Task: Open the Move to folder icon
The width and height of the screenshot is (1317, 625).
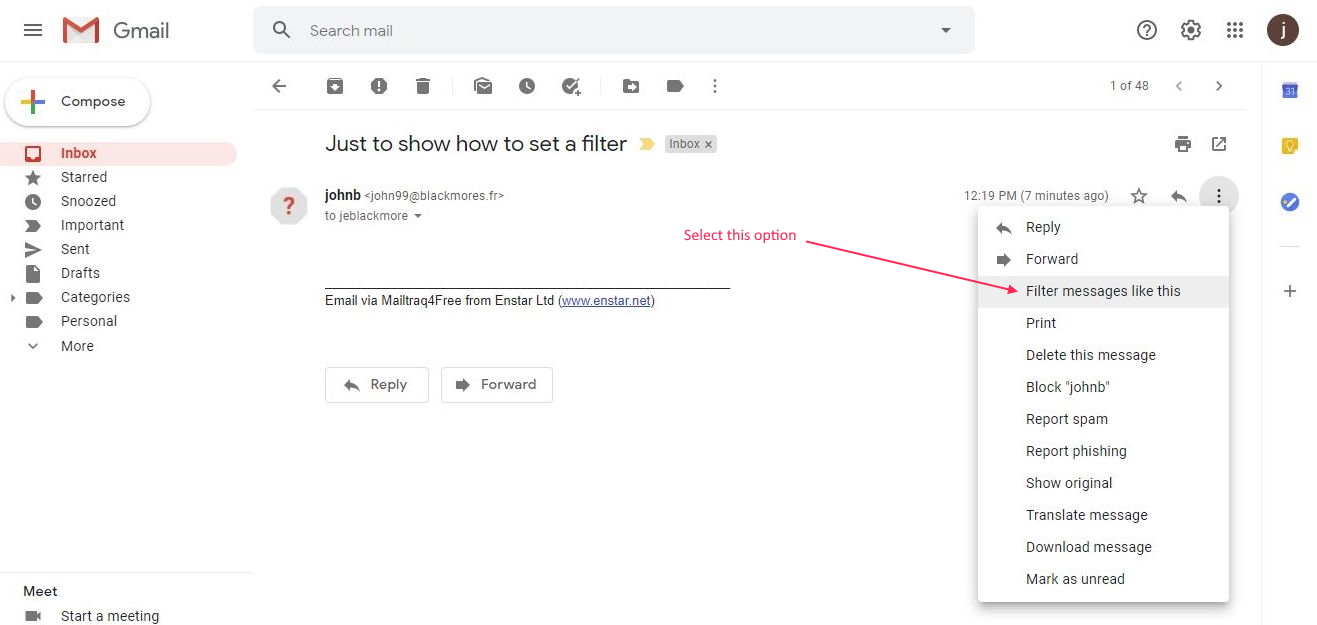Action: tap(631, 86)
